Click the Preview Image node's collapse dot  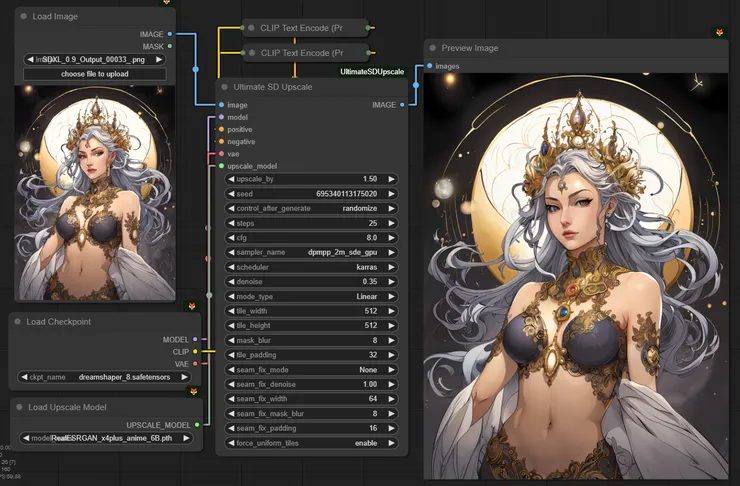coord(432,48)
